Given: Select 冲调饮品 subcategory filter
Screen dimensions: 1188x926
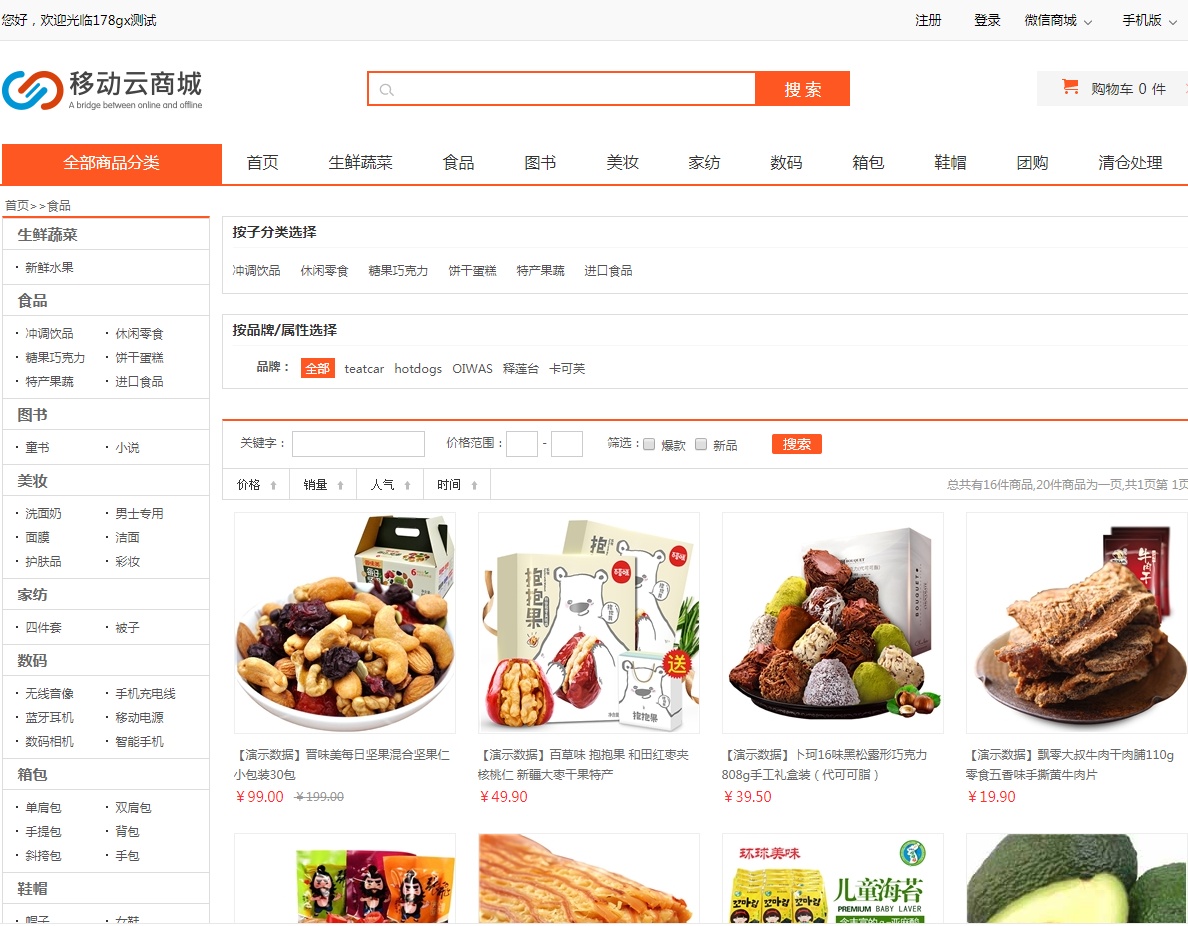Looking at the screenshot, I should (x=256, y=271).
